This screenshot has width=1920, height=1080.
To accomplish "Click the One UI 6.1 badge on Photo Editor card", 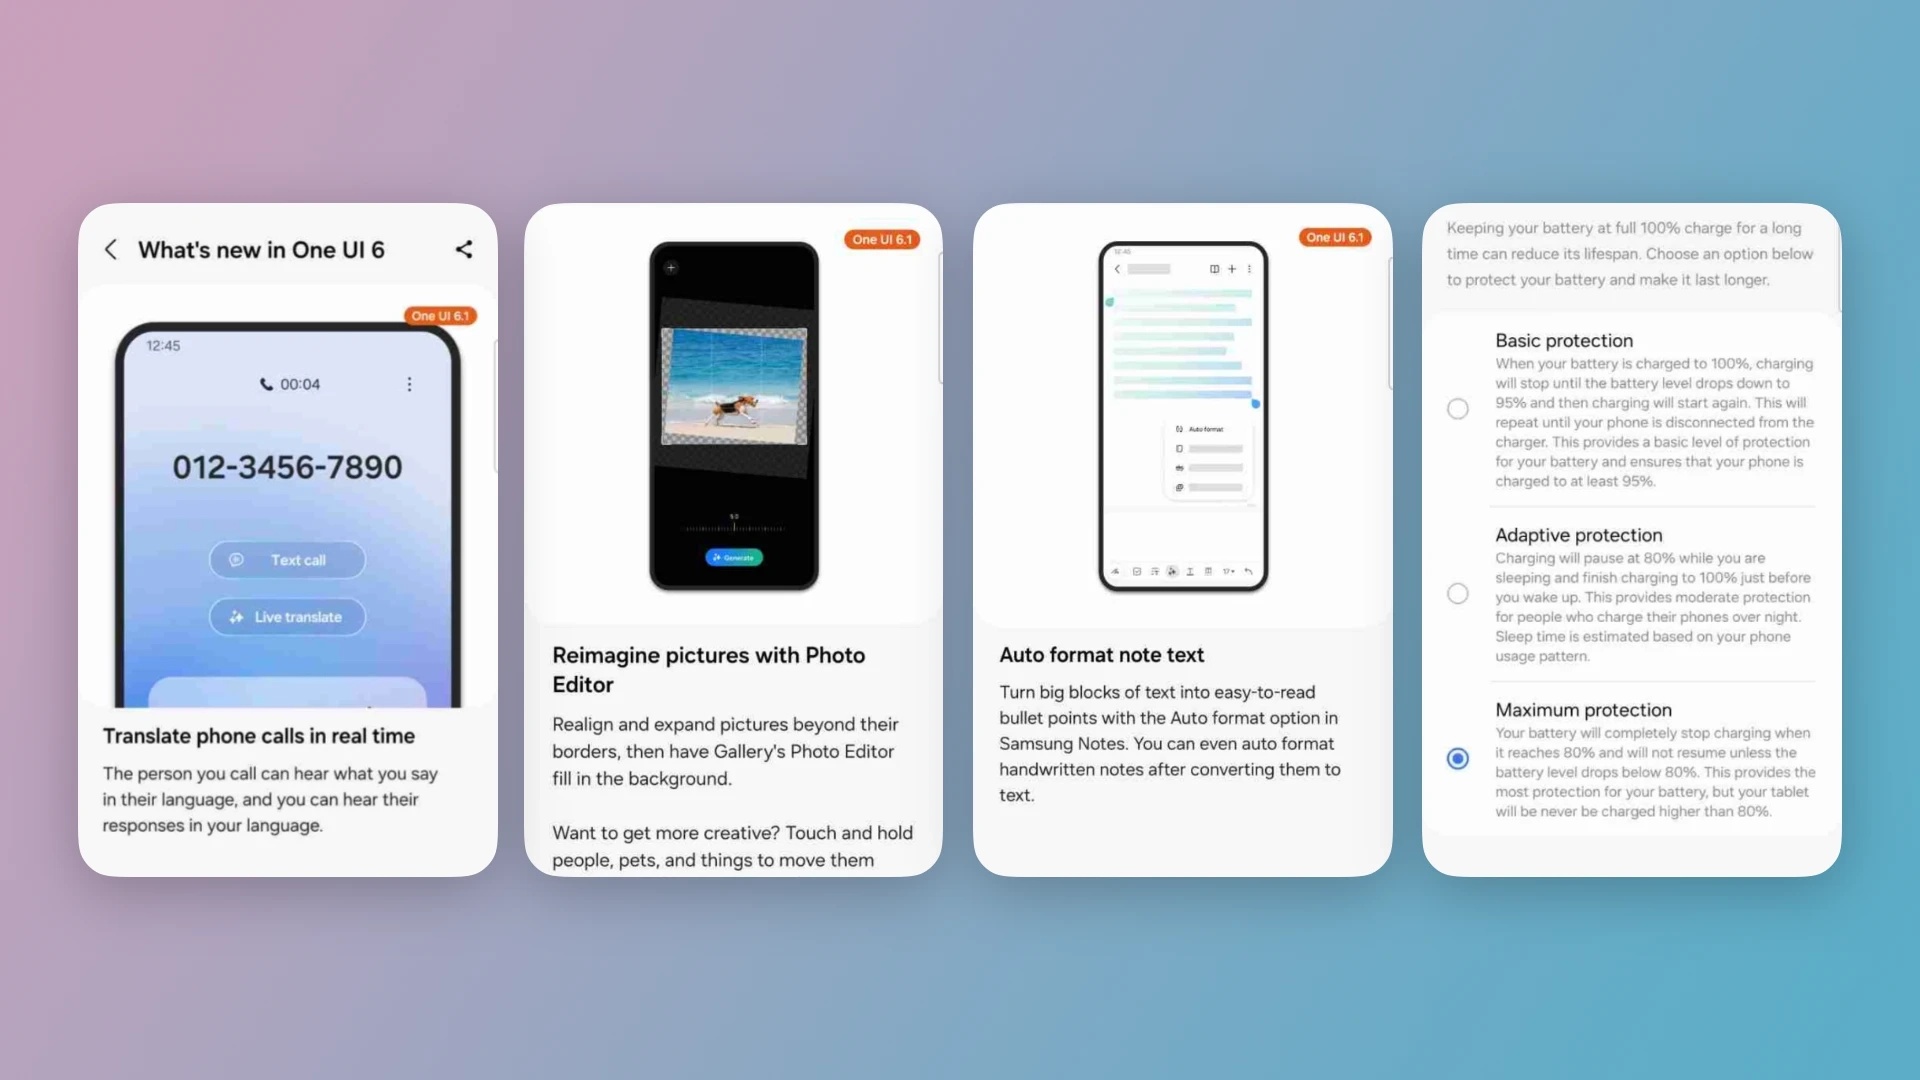I will 881,239.
